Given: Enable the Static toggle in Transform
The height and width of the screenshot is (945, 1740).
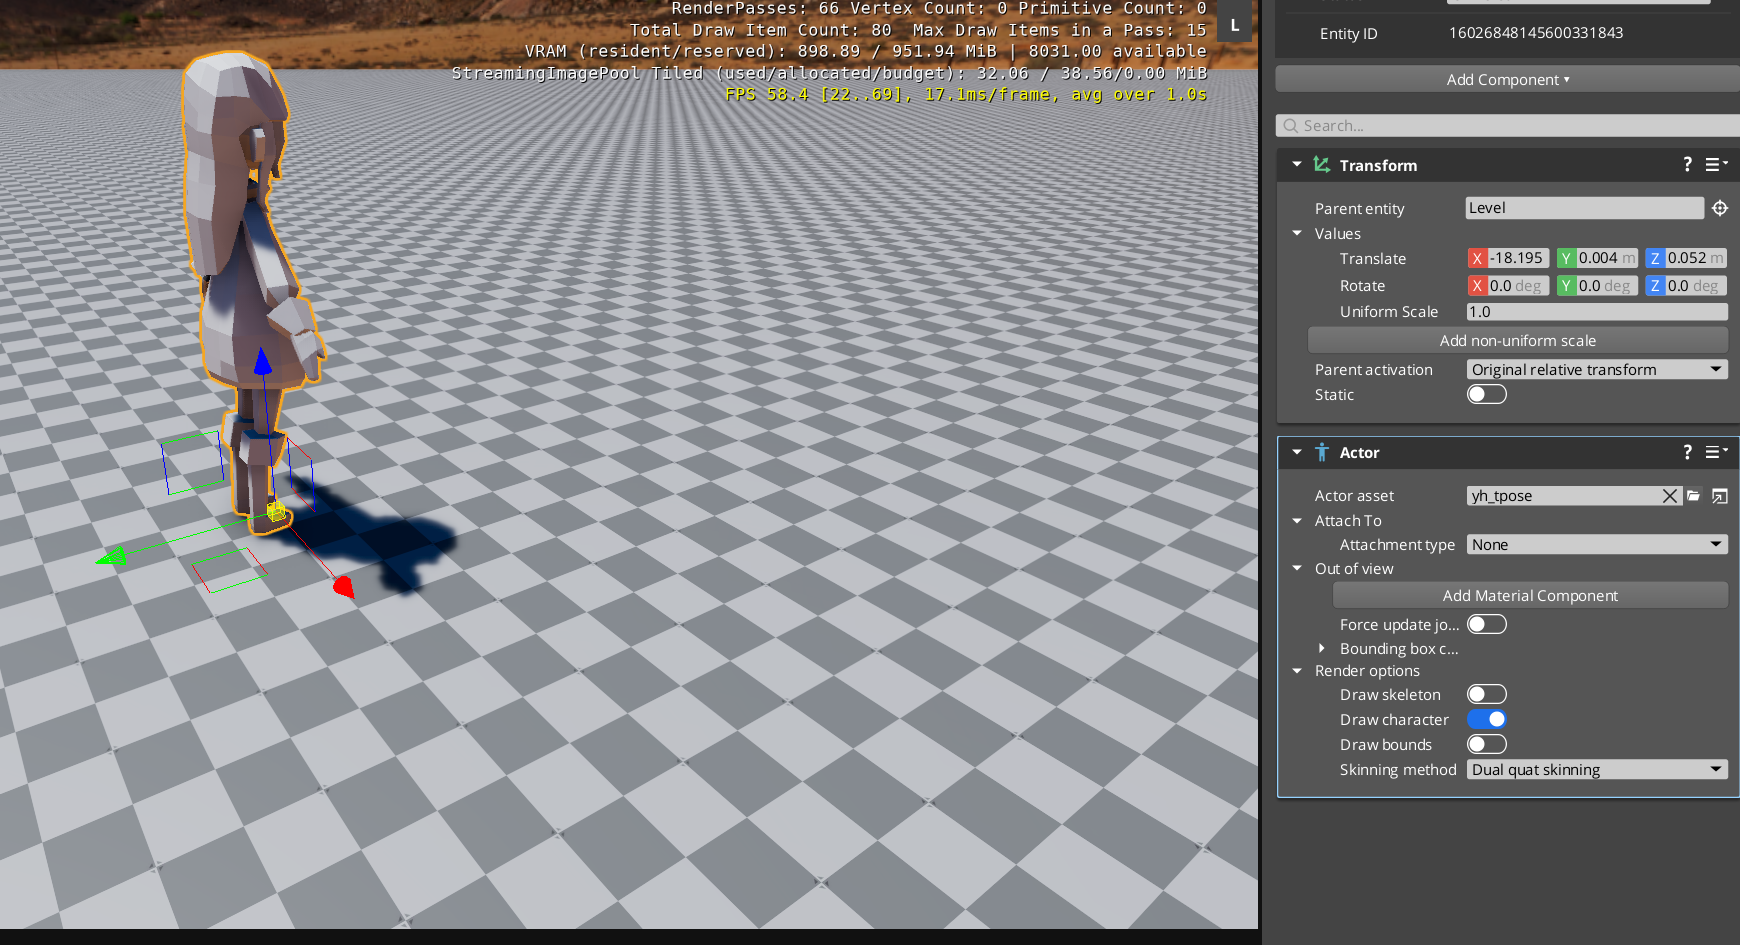Looking at the screenshot, I should click(x=1486, y=393).
